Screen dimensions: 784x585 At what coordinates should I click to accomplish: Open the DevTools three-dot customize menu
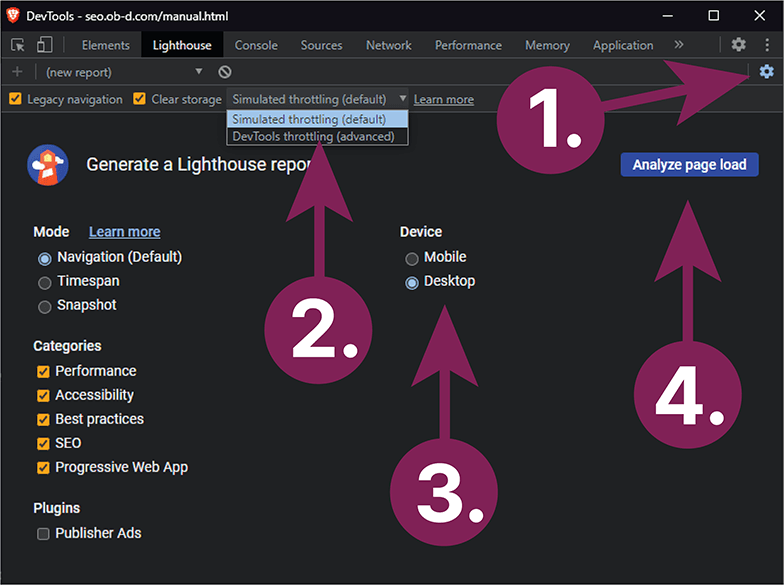[767, 45]
